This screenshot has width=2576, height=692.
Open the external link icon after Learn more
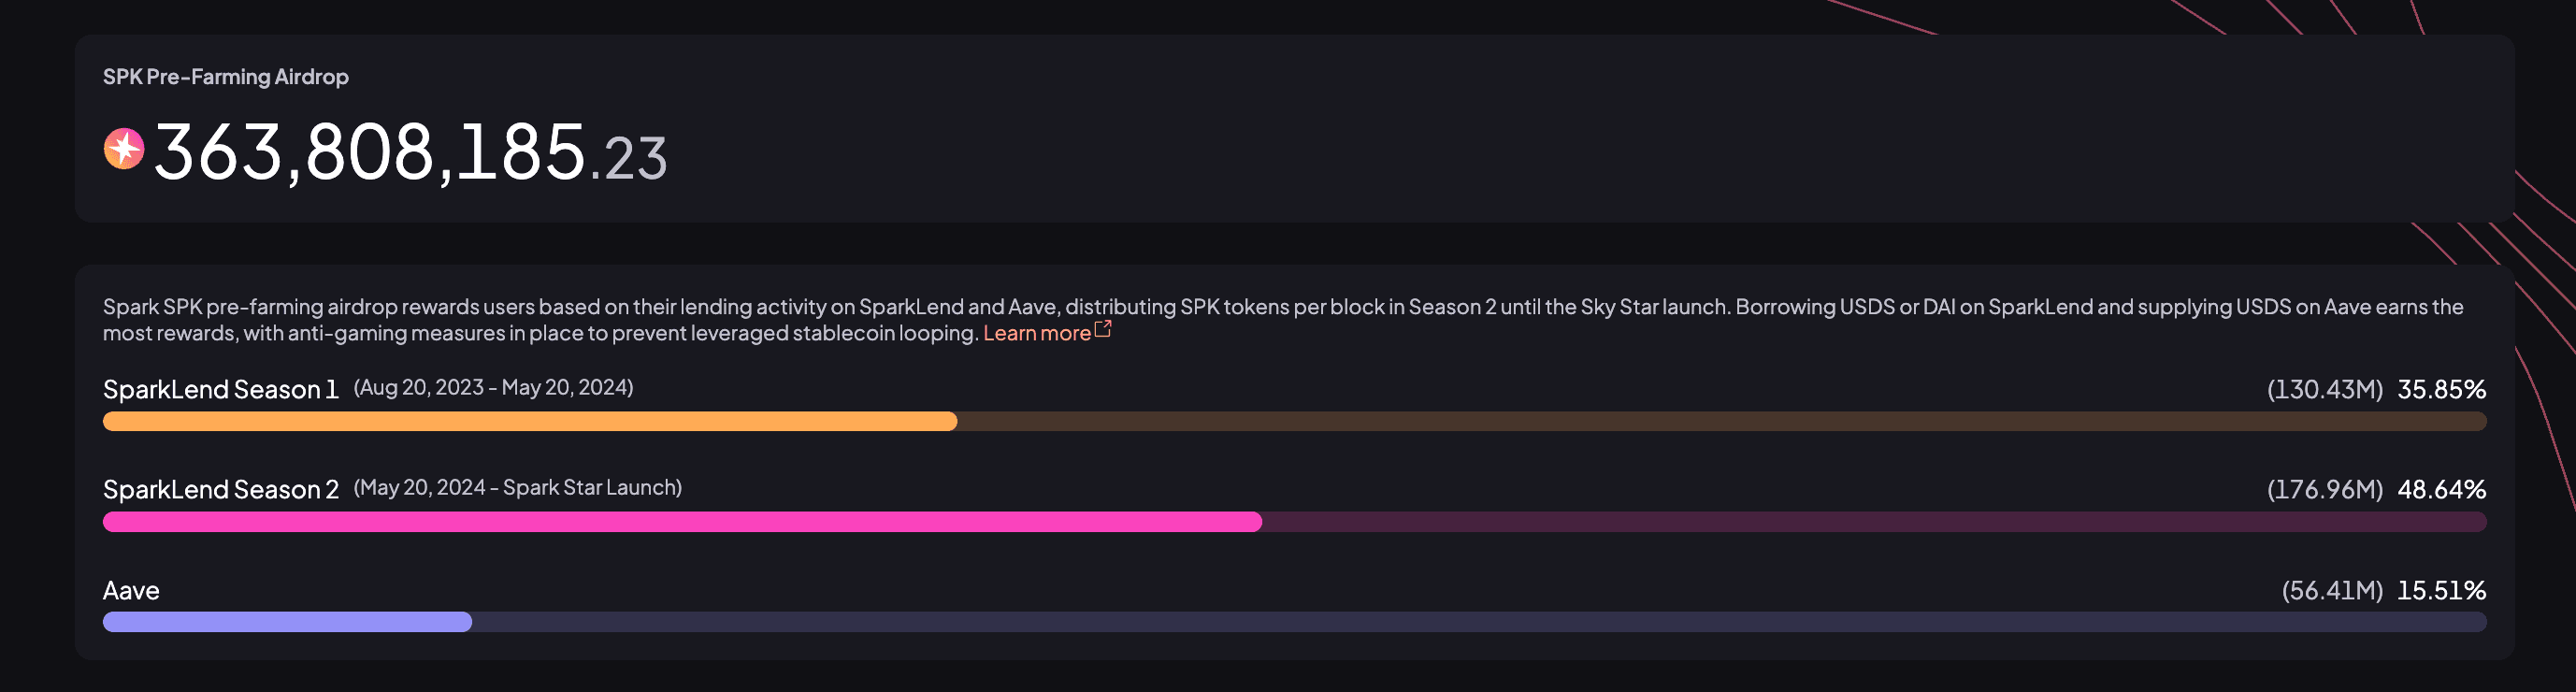(1103, 329)
